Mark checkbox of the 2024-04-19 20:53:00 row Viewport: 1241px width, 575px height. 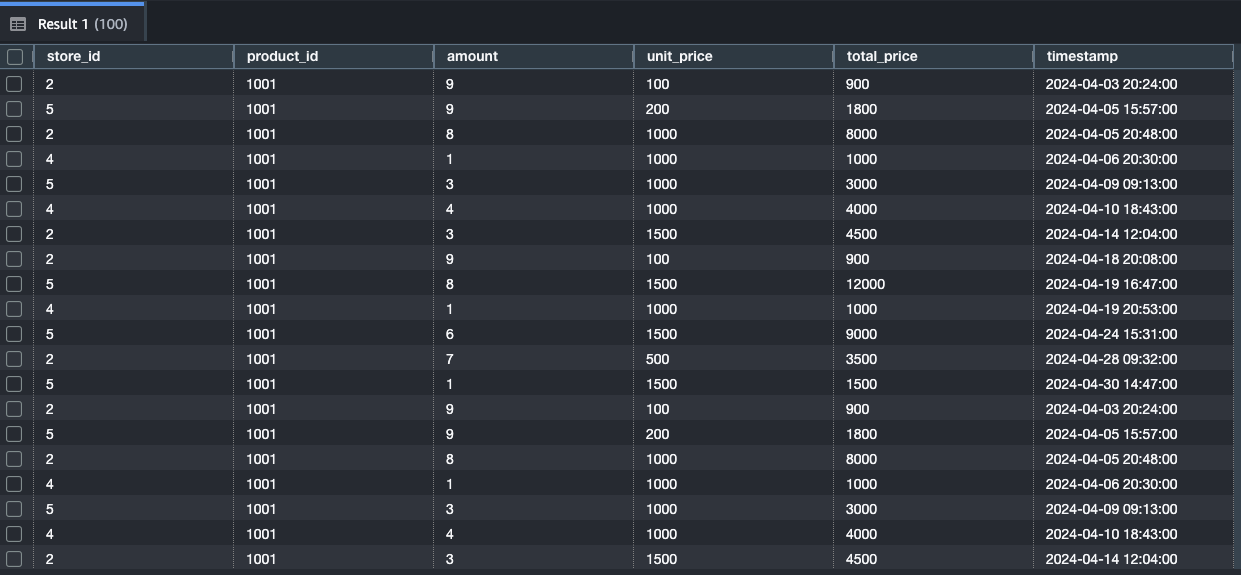coord(14,309)
